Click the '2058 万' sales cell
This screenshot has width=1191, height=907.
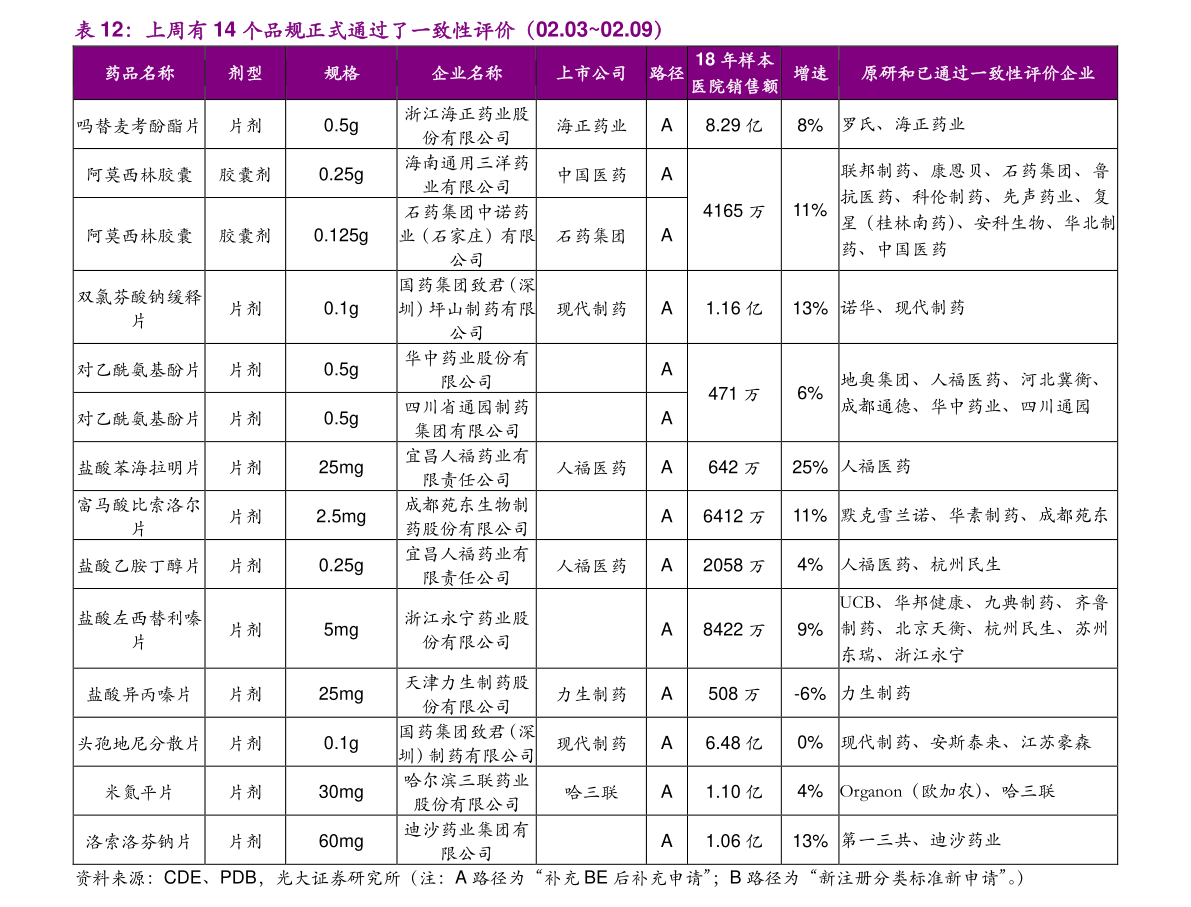[734, 565]
